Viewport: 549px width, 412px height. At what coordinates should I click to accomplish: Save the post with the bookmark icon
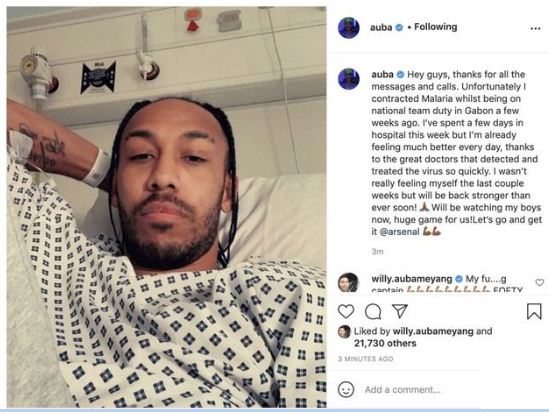coord(534,311)
